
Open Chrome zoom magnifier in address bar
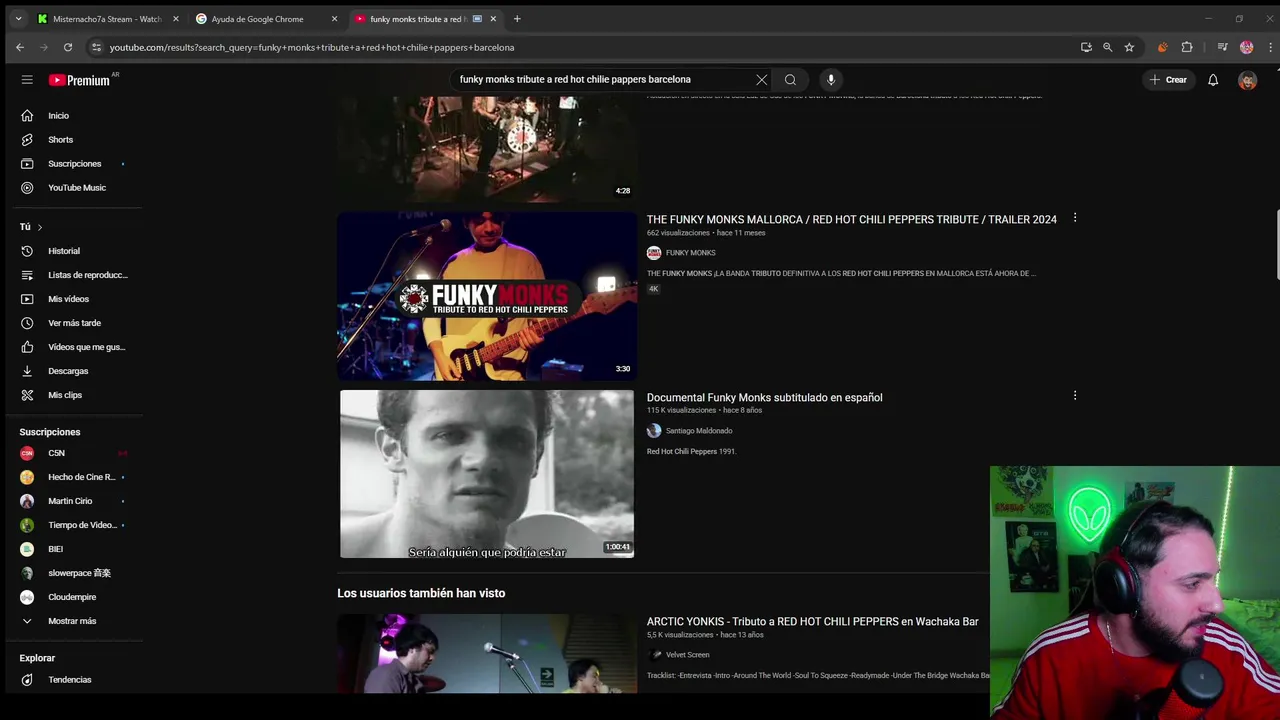point(1107,47)
